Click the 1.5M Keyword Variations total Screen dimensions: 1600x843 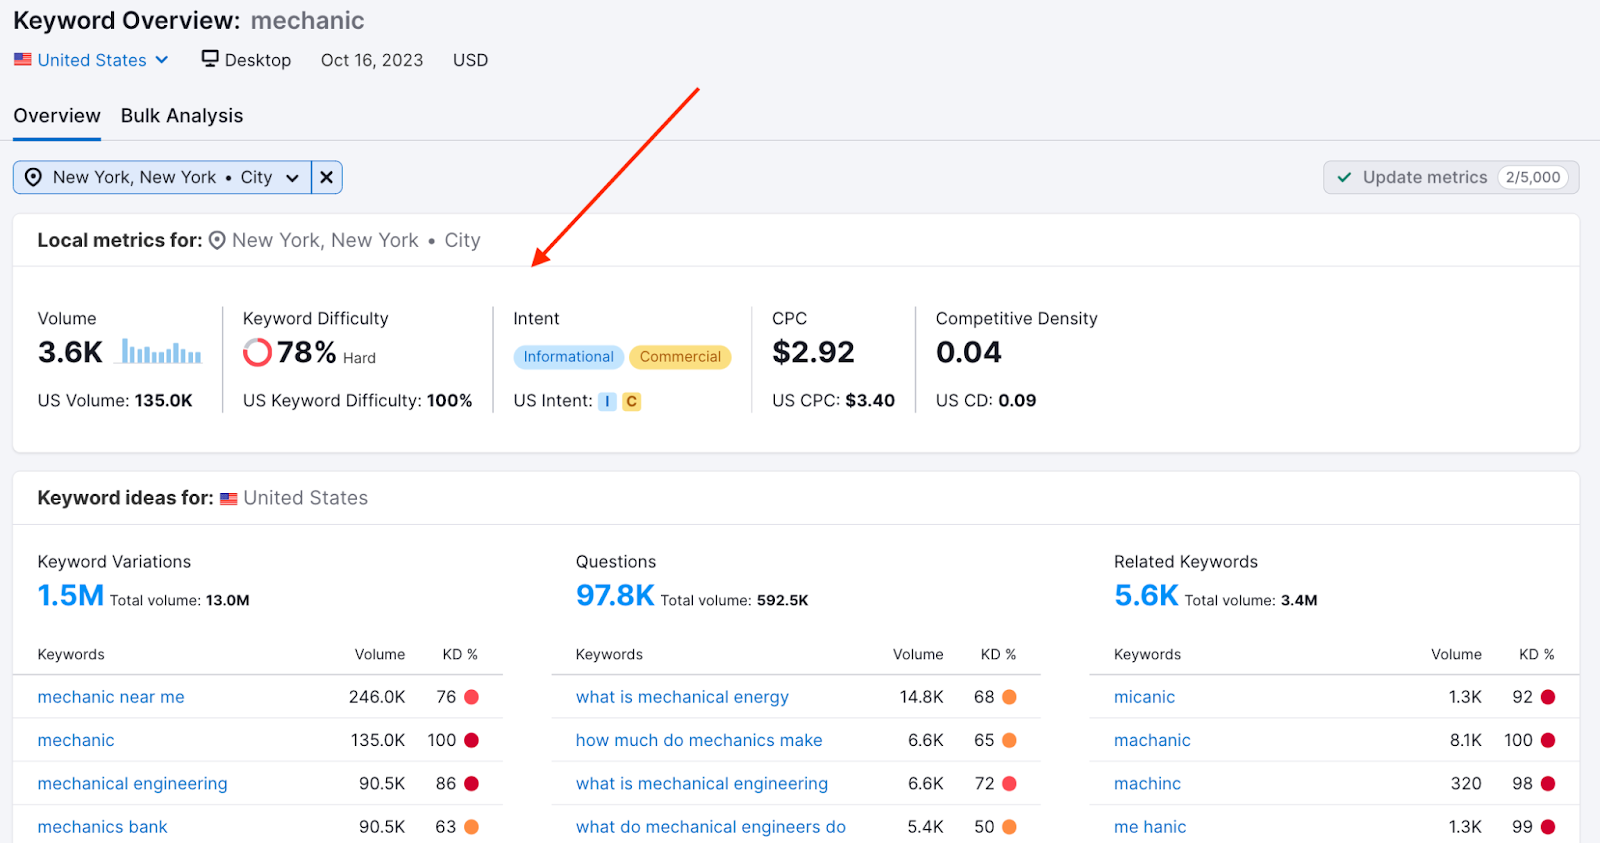(x=70, y=596)
